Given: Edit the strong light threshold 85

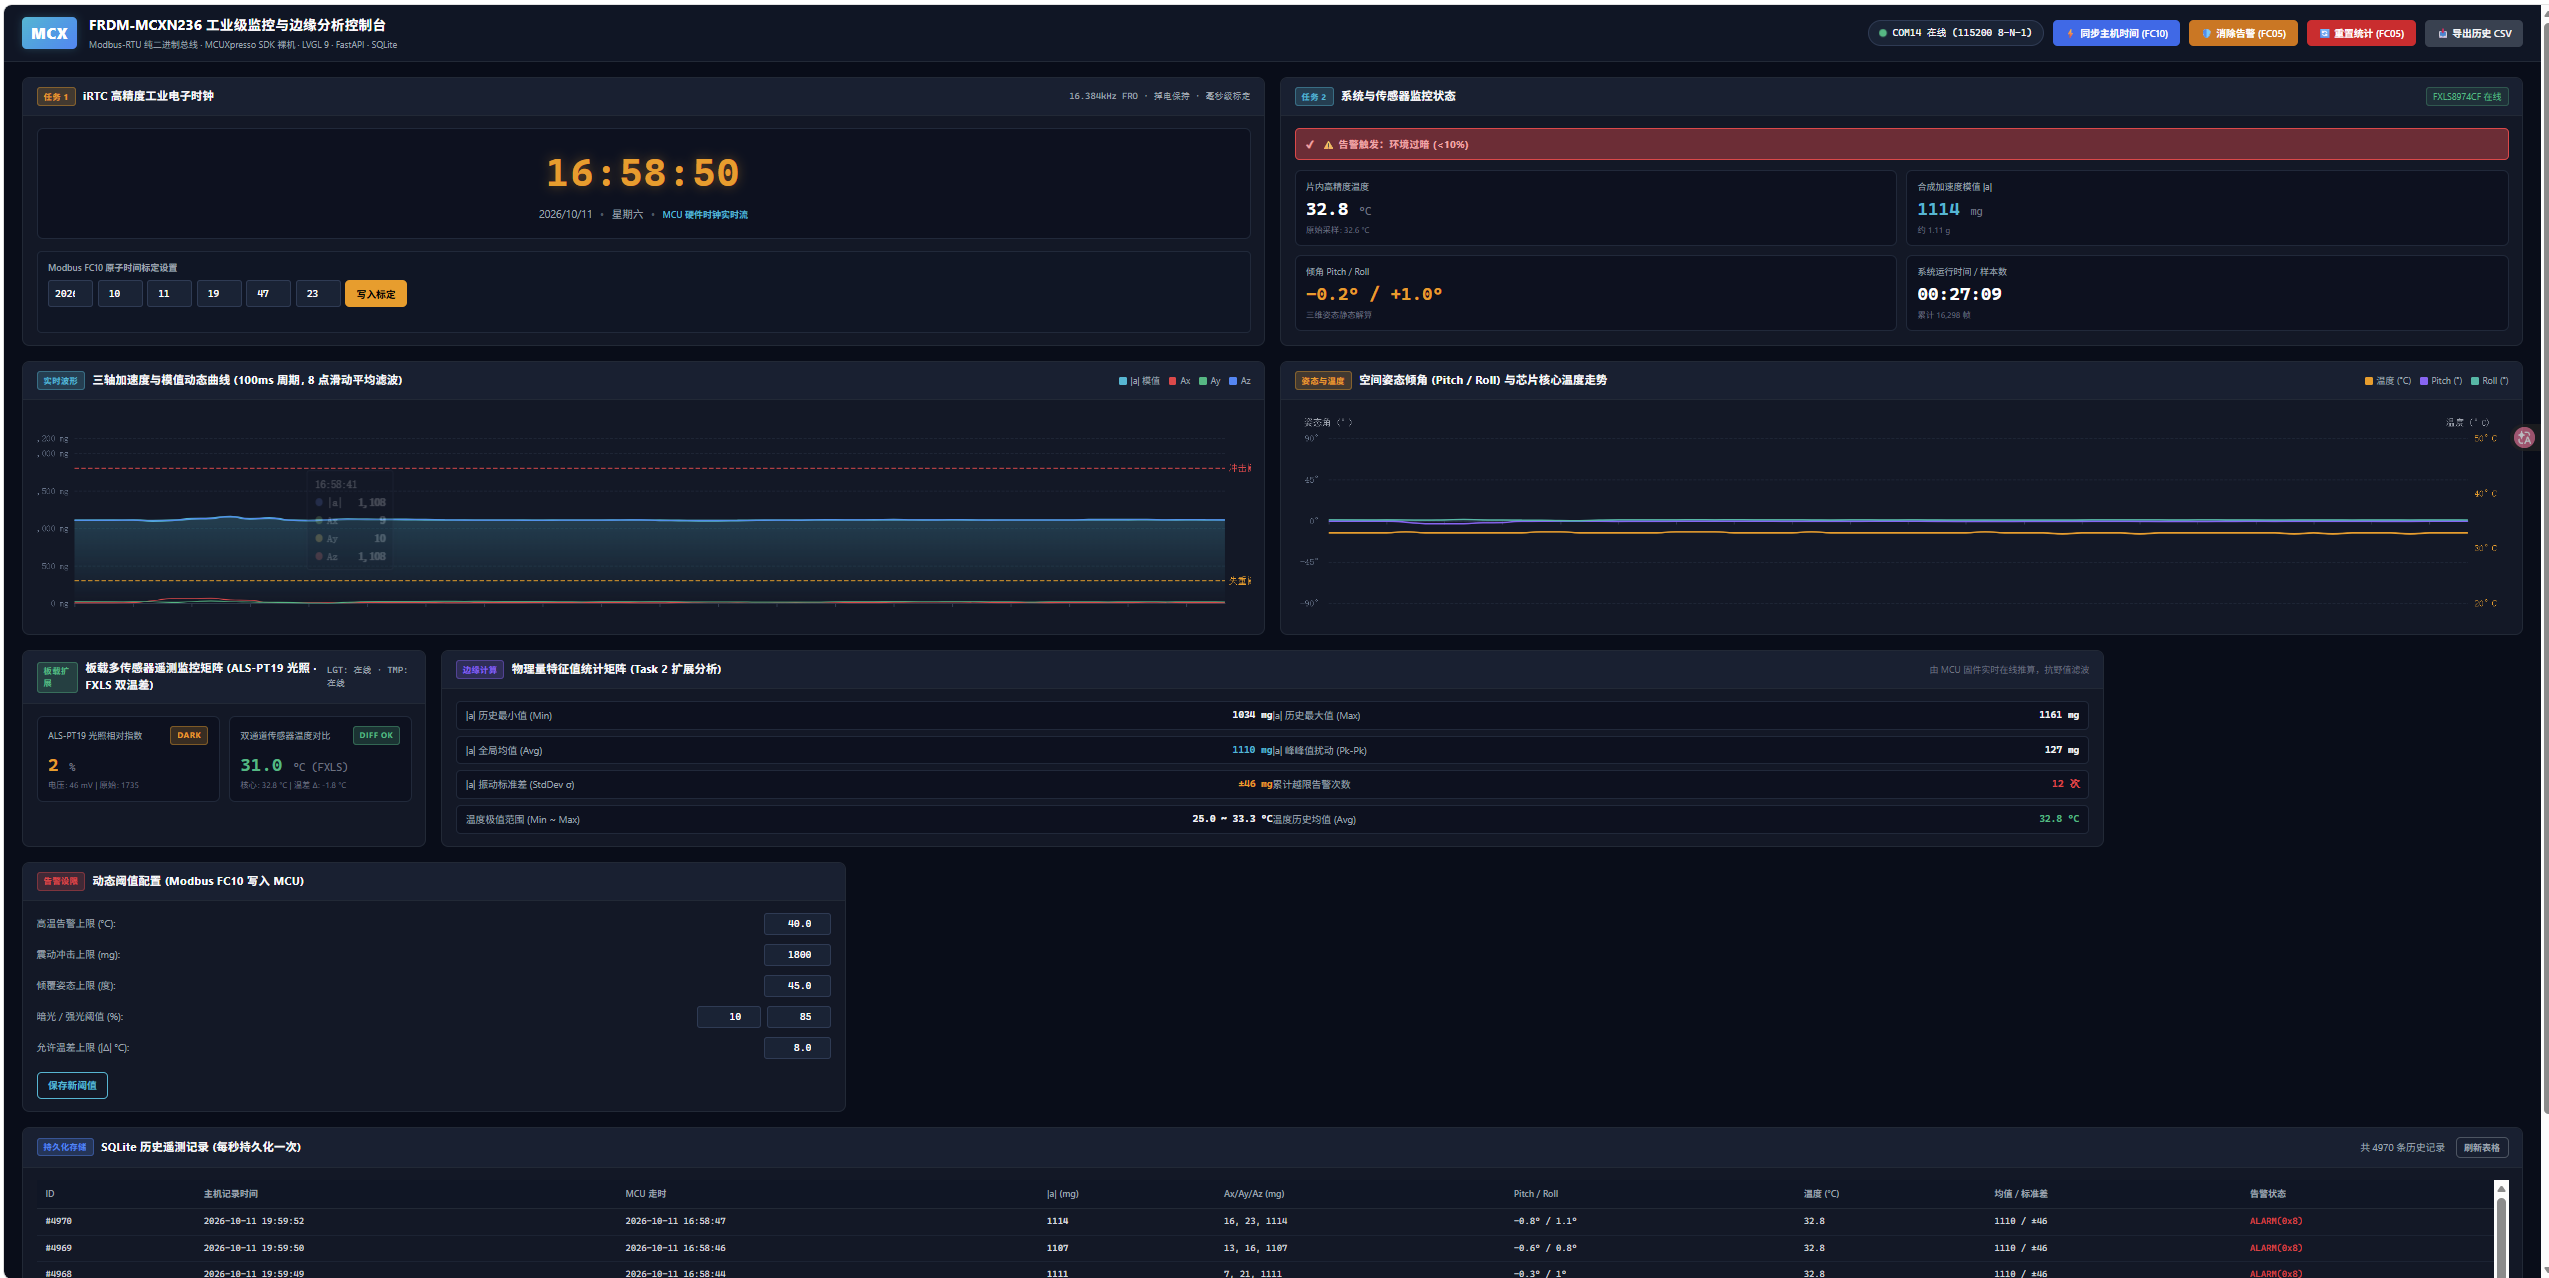Looking at the screenshot, I should pos(799,1017).
